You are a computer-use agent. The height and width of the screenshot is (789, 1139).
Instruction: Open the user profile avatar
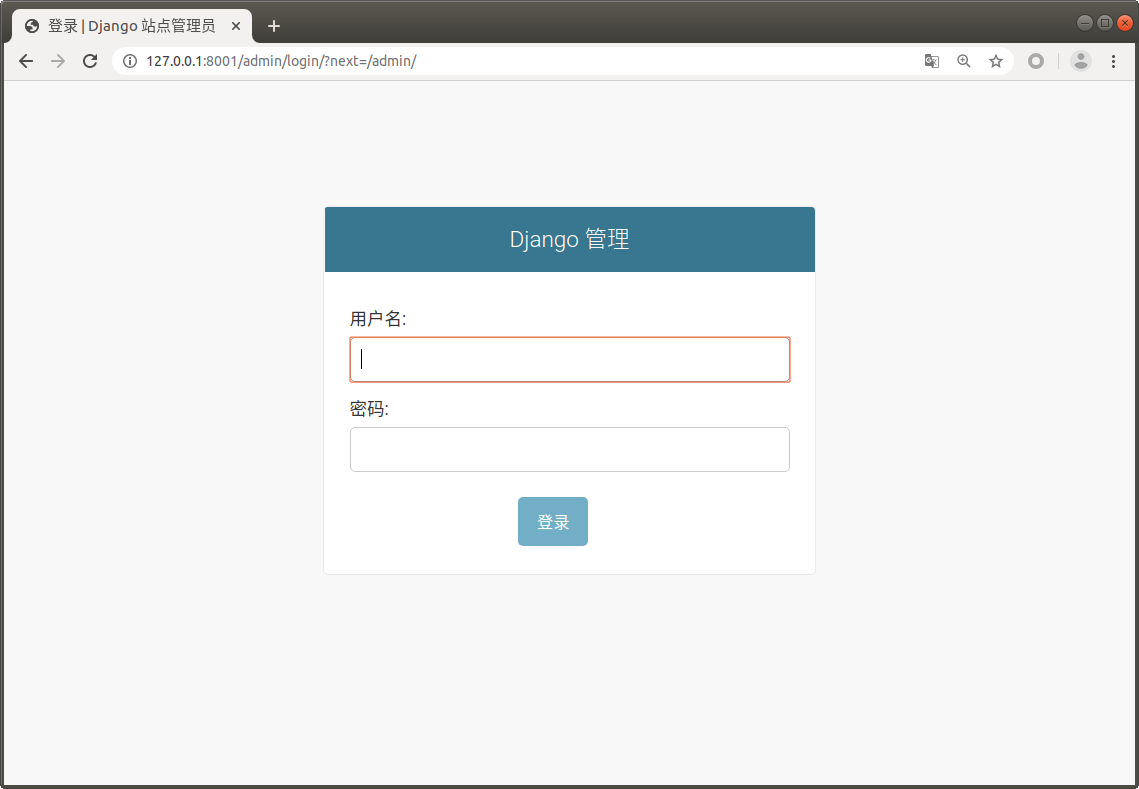pyautogui.click(x=1081, y=61)
